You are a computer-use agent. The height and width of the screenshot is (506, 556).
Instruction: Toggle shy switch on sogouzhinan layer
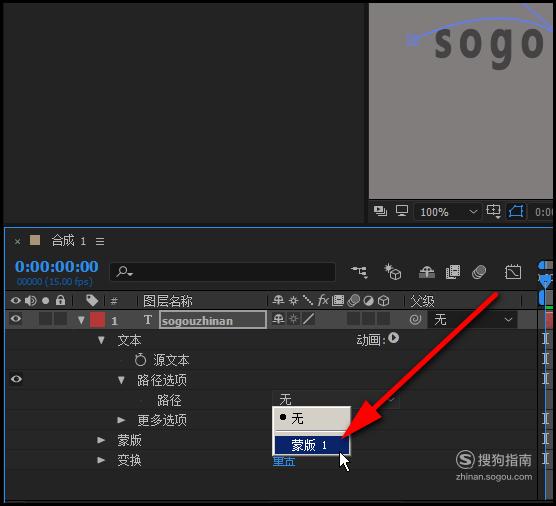point(278,319)
